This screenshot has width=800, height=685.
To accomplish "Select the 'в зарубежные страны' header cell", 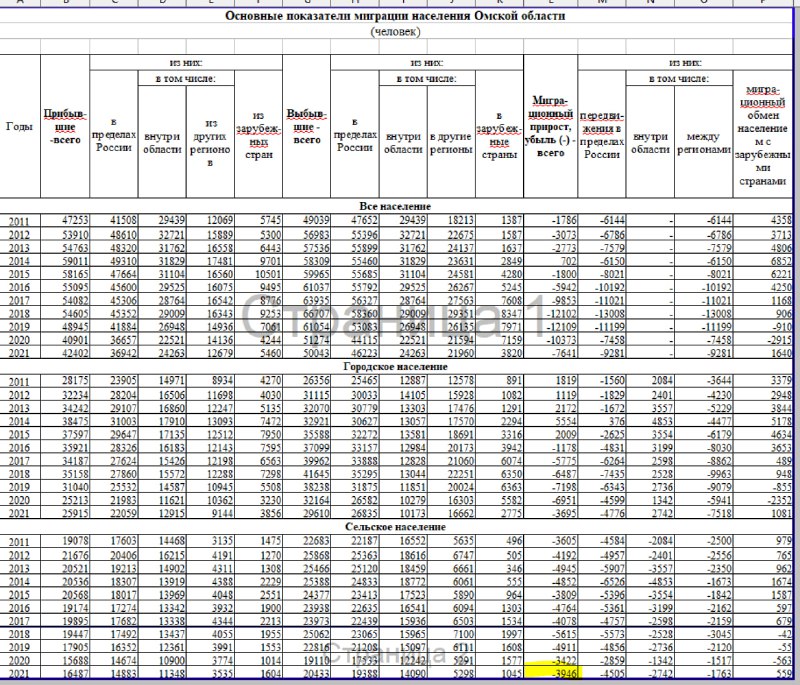I will click(x=499, y=134).
